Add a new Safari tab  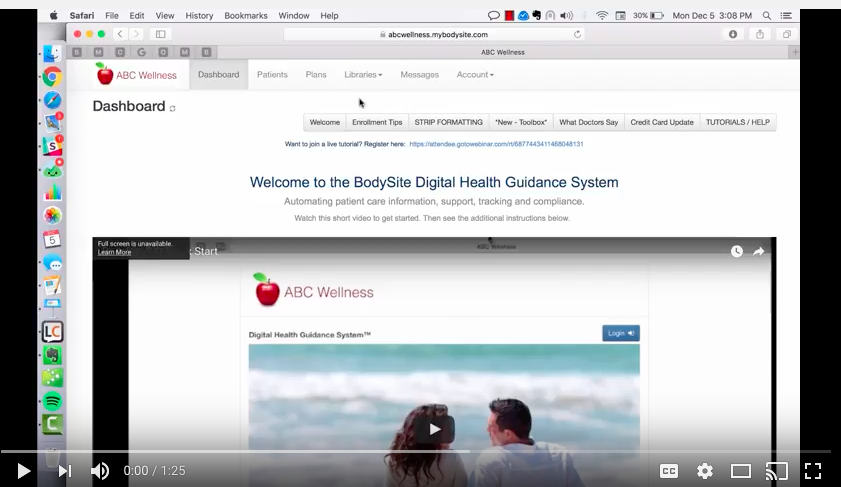(795, 52)
